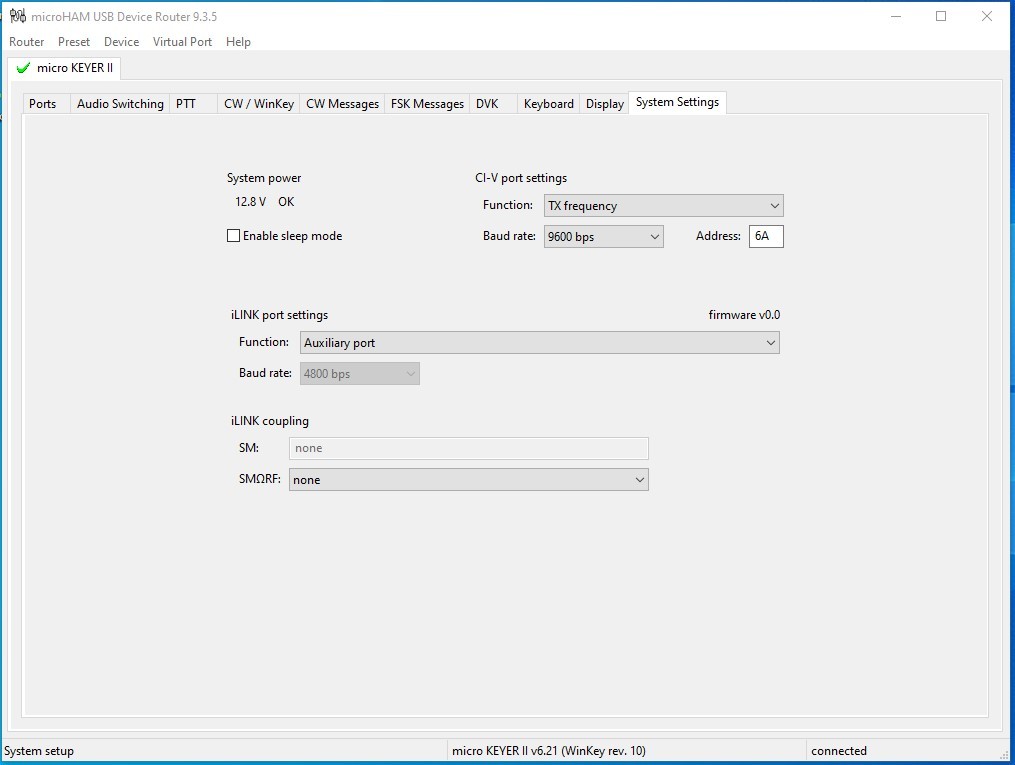Select the CW Messages tab

342,104
